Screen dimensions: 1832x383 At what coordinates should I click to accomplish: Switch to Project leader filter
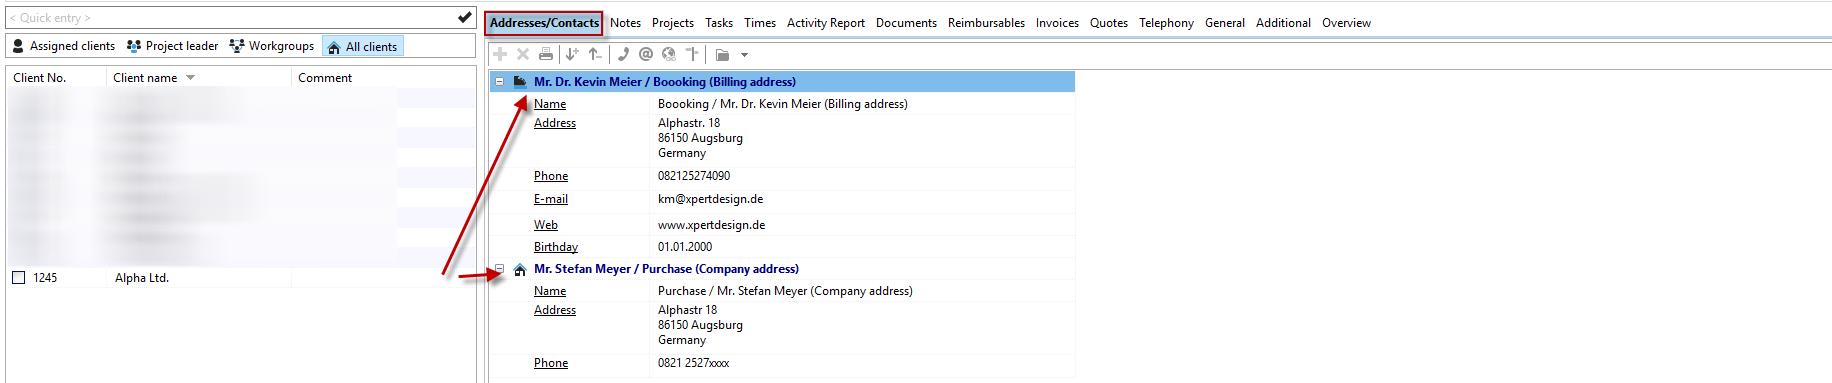click(x=173, y=46)
